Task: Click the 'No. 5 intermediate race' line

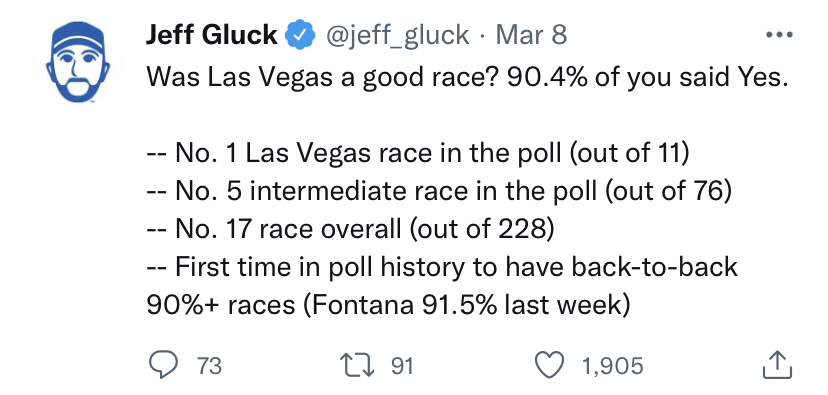Action: tap(439, 192)
